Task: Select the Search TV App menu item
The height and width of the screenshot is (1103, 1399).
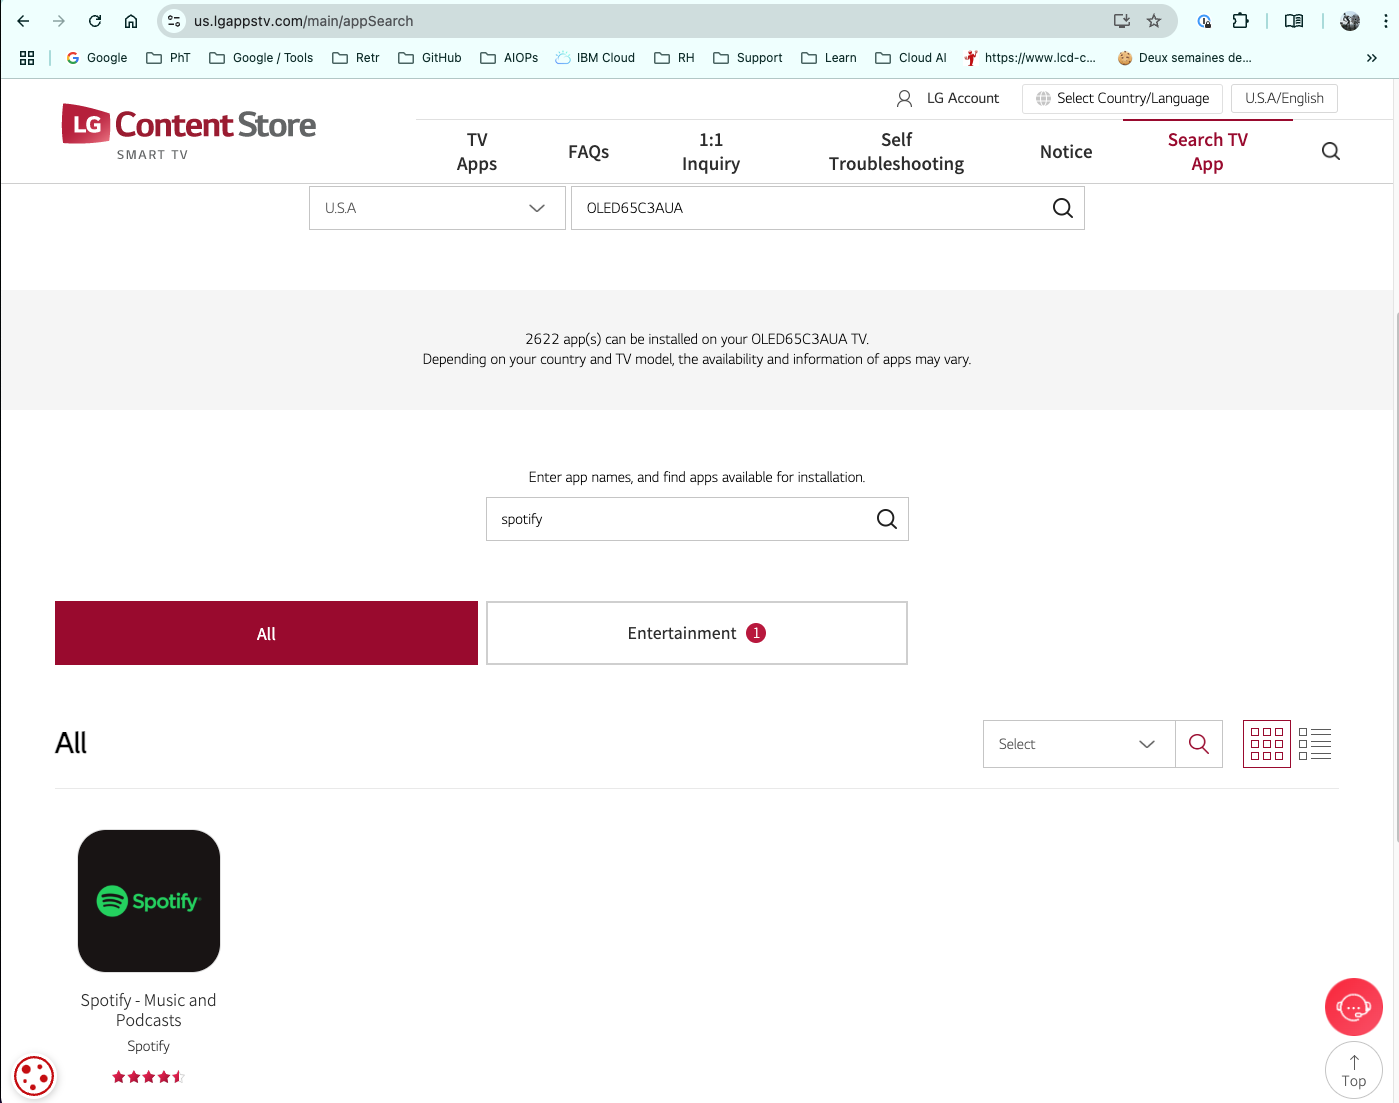Action: pos(1208,152)
